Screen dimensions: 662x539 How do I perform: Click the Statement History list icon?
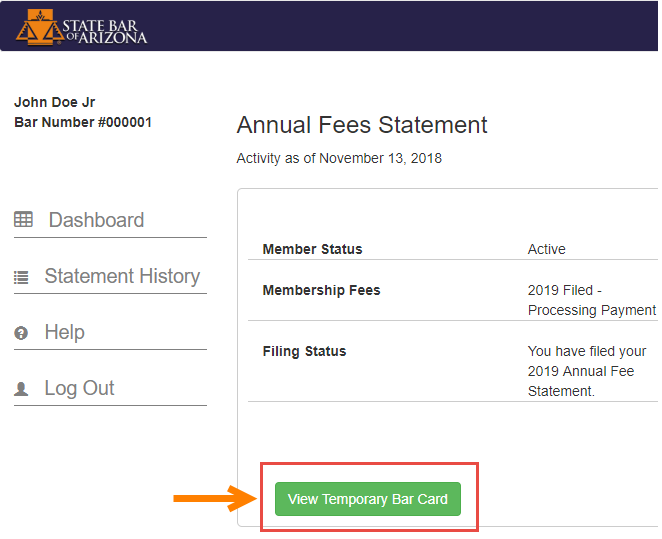pyautogui.click(x=21, y=277)
